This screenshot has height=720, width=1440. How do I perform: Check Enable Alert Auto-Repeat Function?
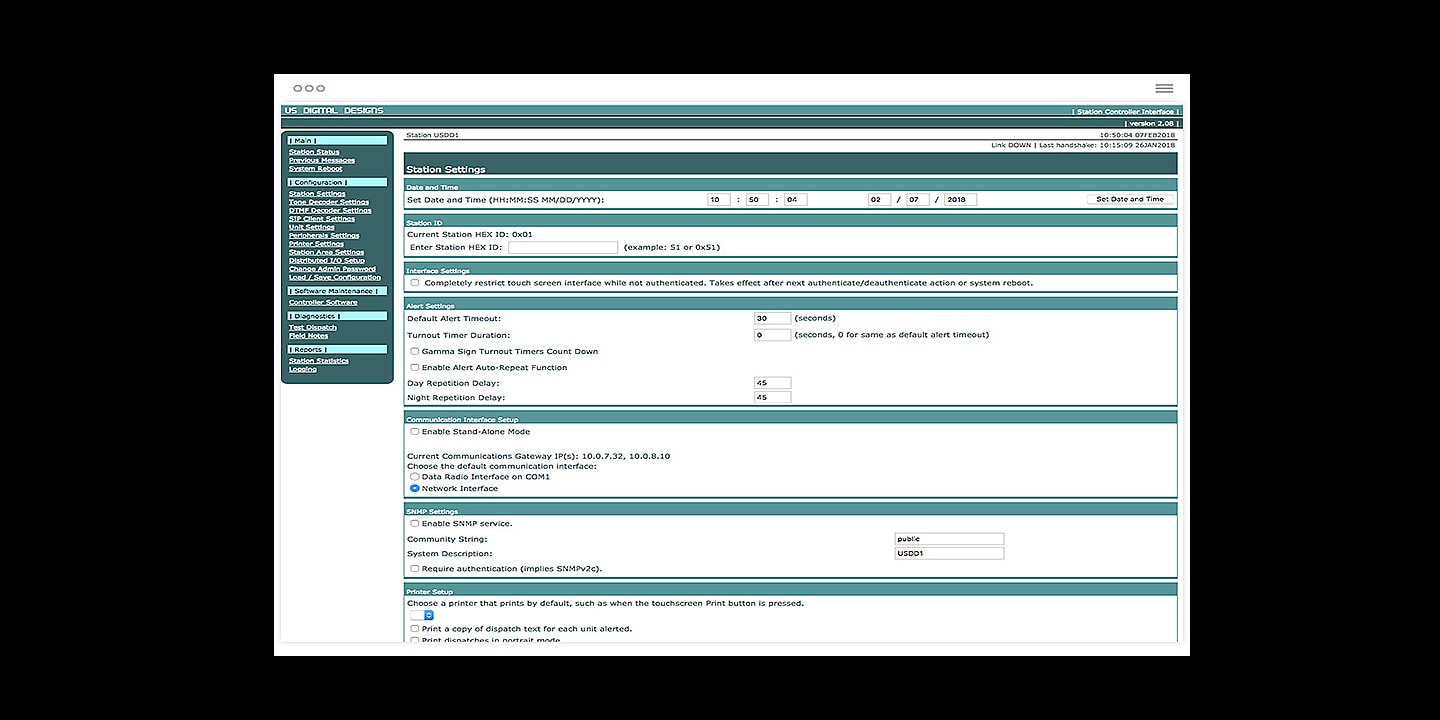415,368
